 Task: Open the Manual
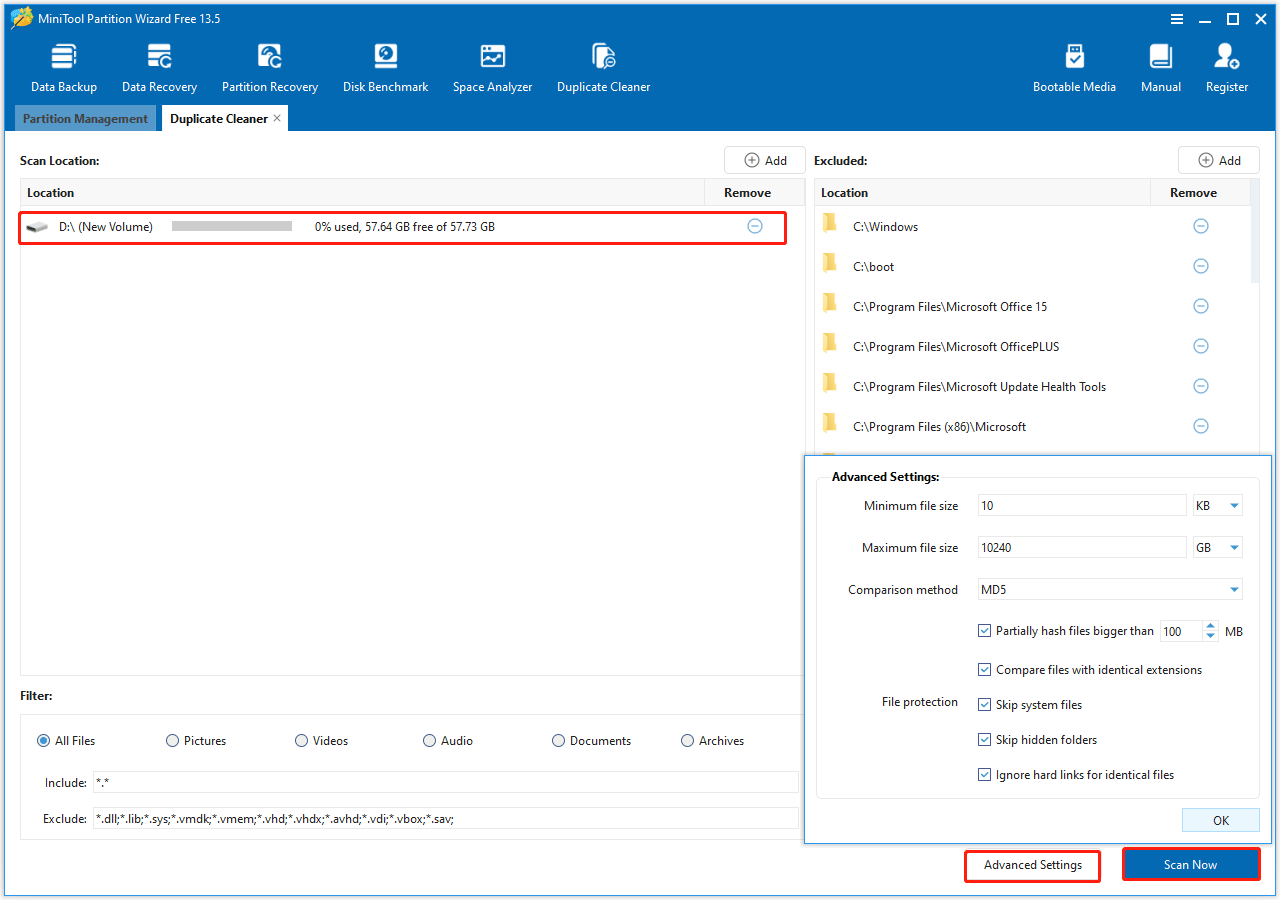1160,65
